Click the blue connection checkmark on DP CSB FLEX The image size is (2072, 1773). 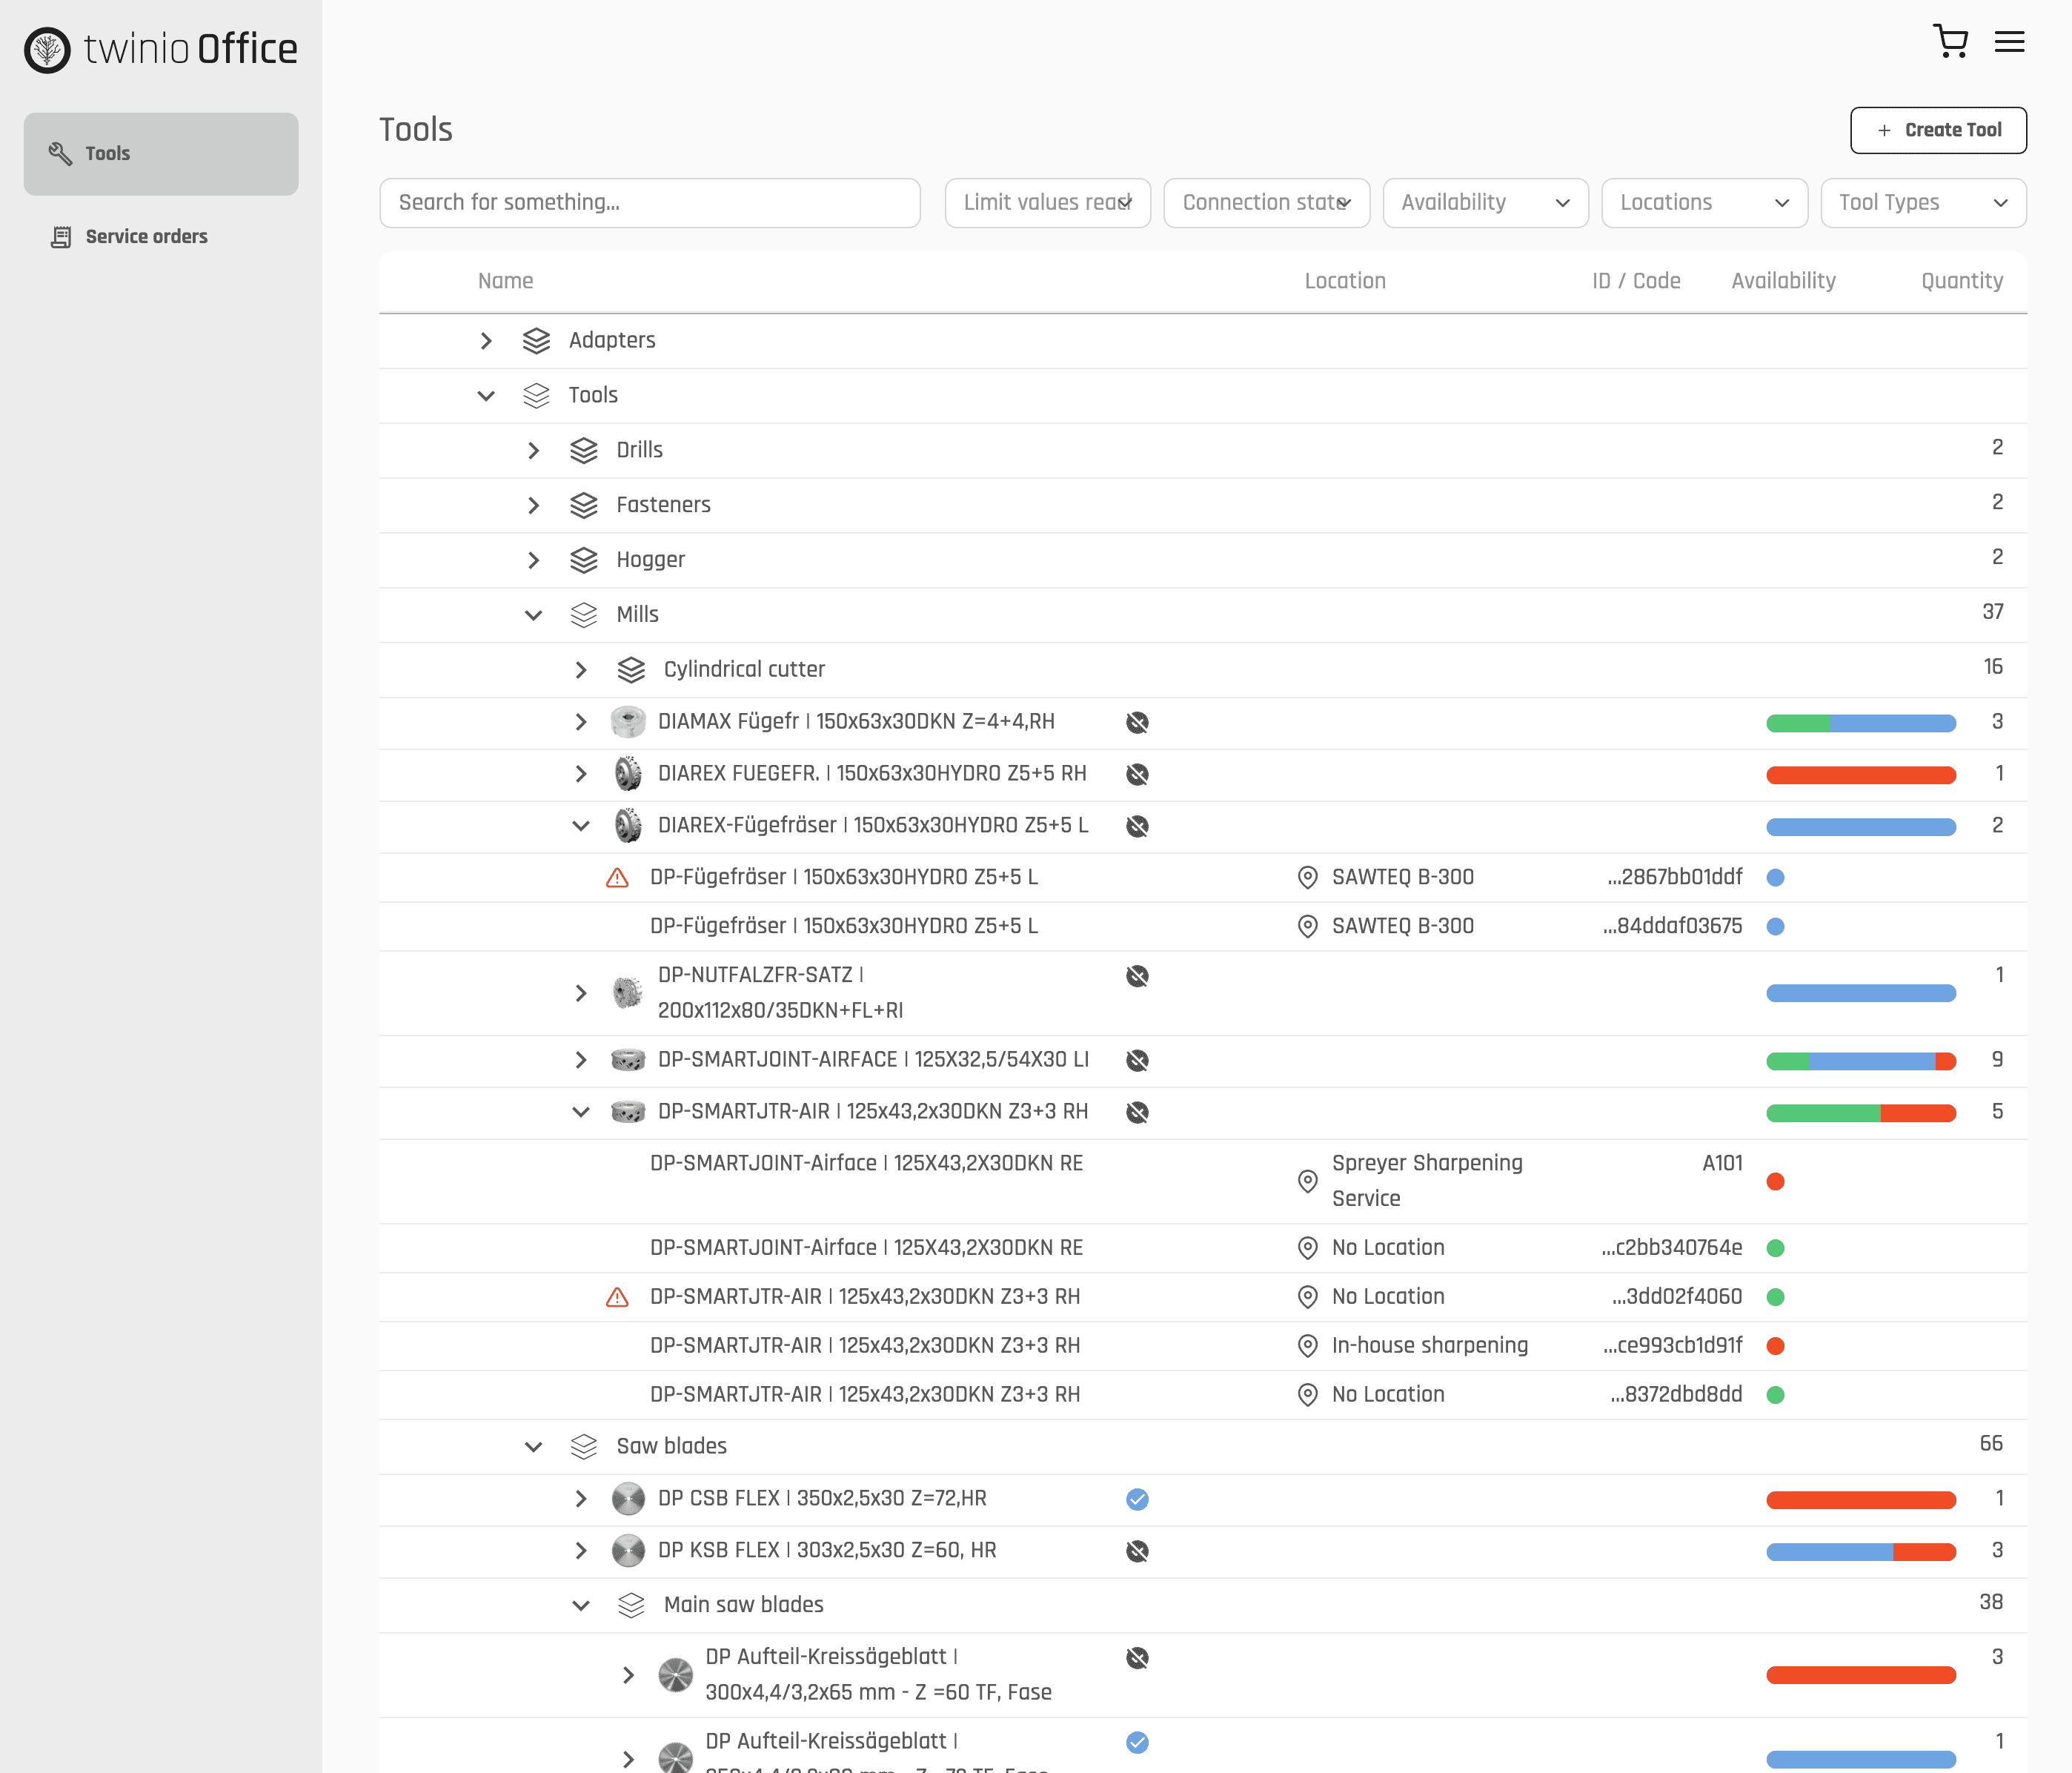(1137, 1499)
